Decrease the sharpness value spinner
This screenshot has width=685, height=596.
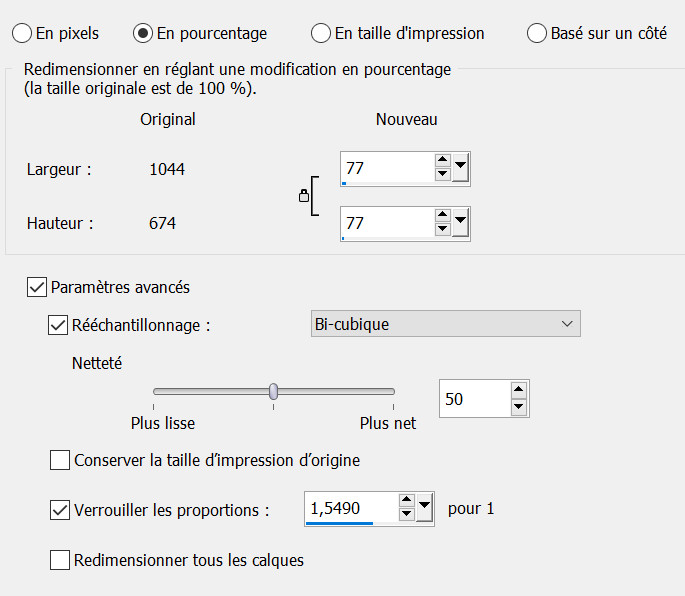(518, 406)
